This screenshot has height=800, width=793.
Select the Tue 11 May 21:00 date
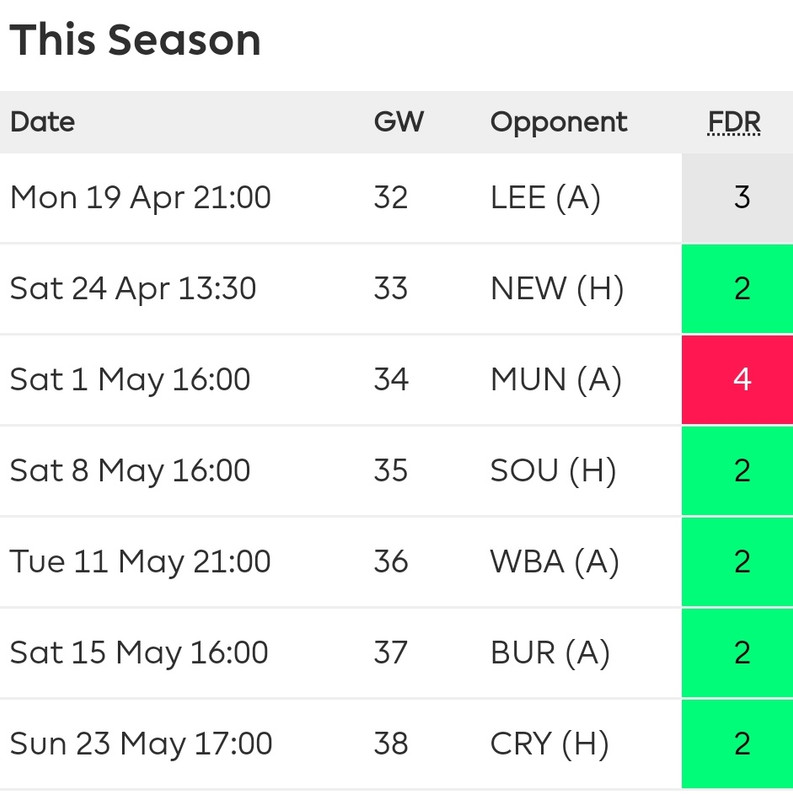point(140,561)
